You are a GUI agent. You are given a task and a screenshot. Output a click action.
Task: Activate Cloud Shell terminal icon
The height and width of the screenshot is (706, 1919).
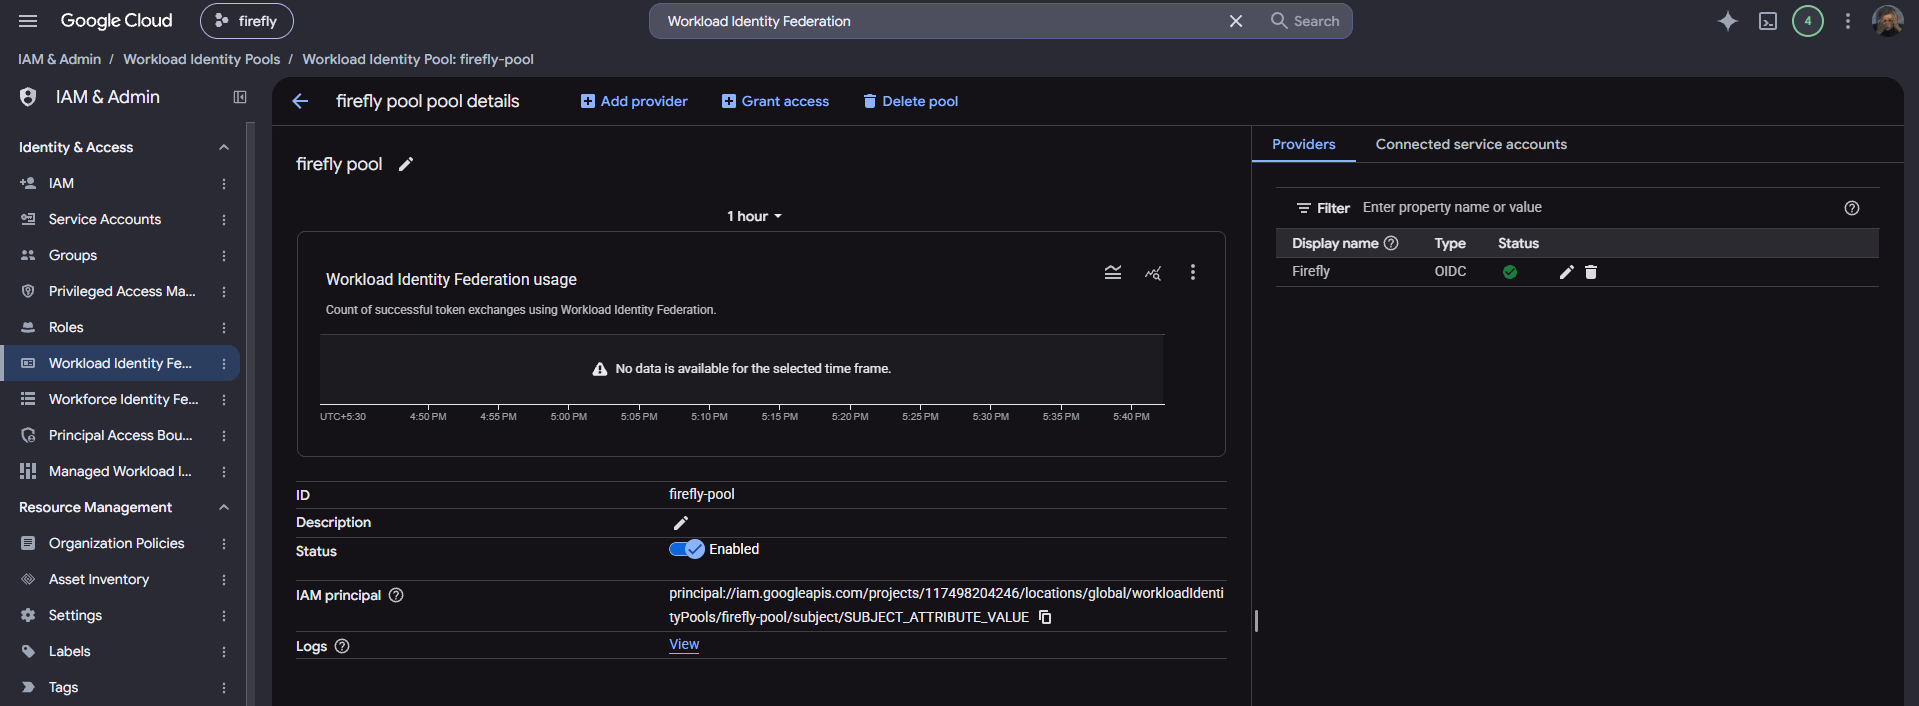(x=1768, y=21)
